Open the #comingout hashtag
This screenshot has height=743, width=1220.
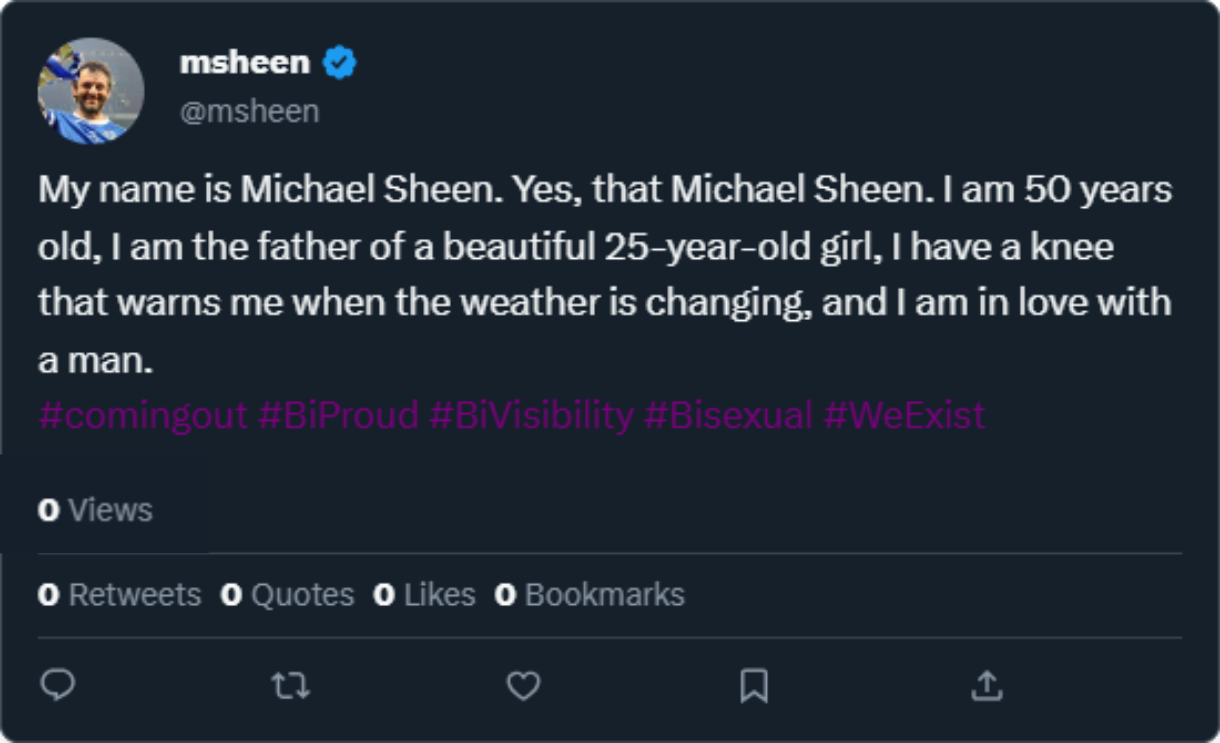[142, 415]
